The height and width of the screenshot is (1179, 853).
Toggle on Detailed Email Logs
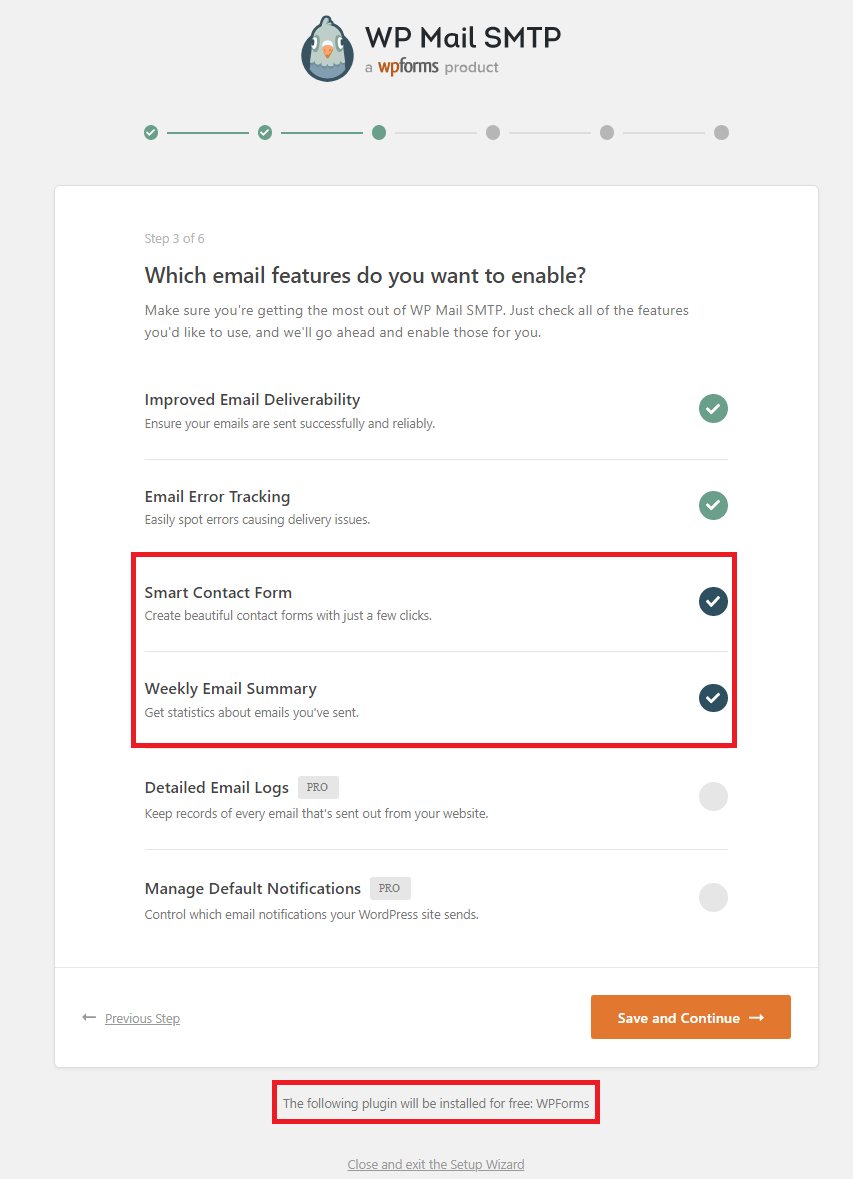coord(713,796)
